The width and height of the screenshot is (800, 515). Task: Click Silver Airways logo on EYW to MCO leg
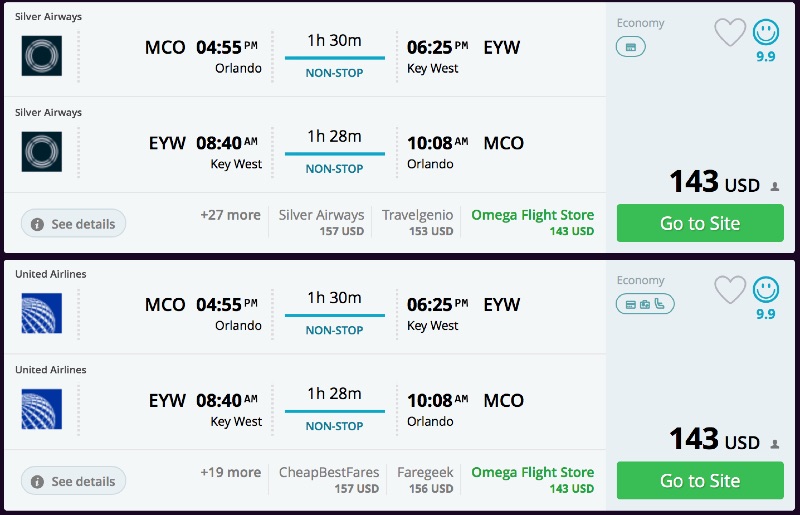click(42, 152)
